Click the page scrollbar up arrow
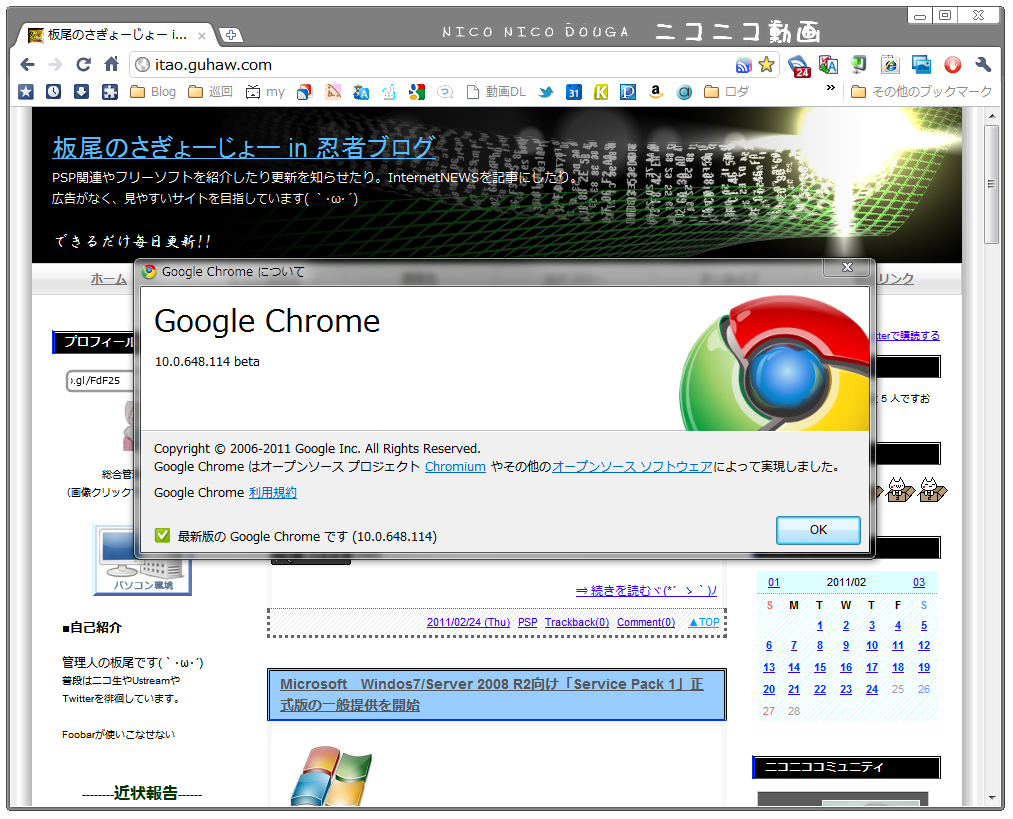 pos(992,116)
